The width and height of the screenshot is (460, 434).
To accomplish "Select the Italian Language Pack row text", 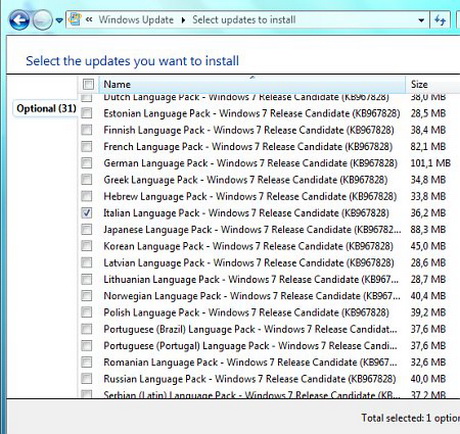I will click(246, 213).
